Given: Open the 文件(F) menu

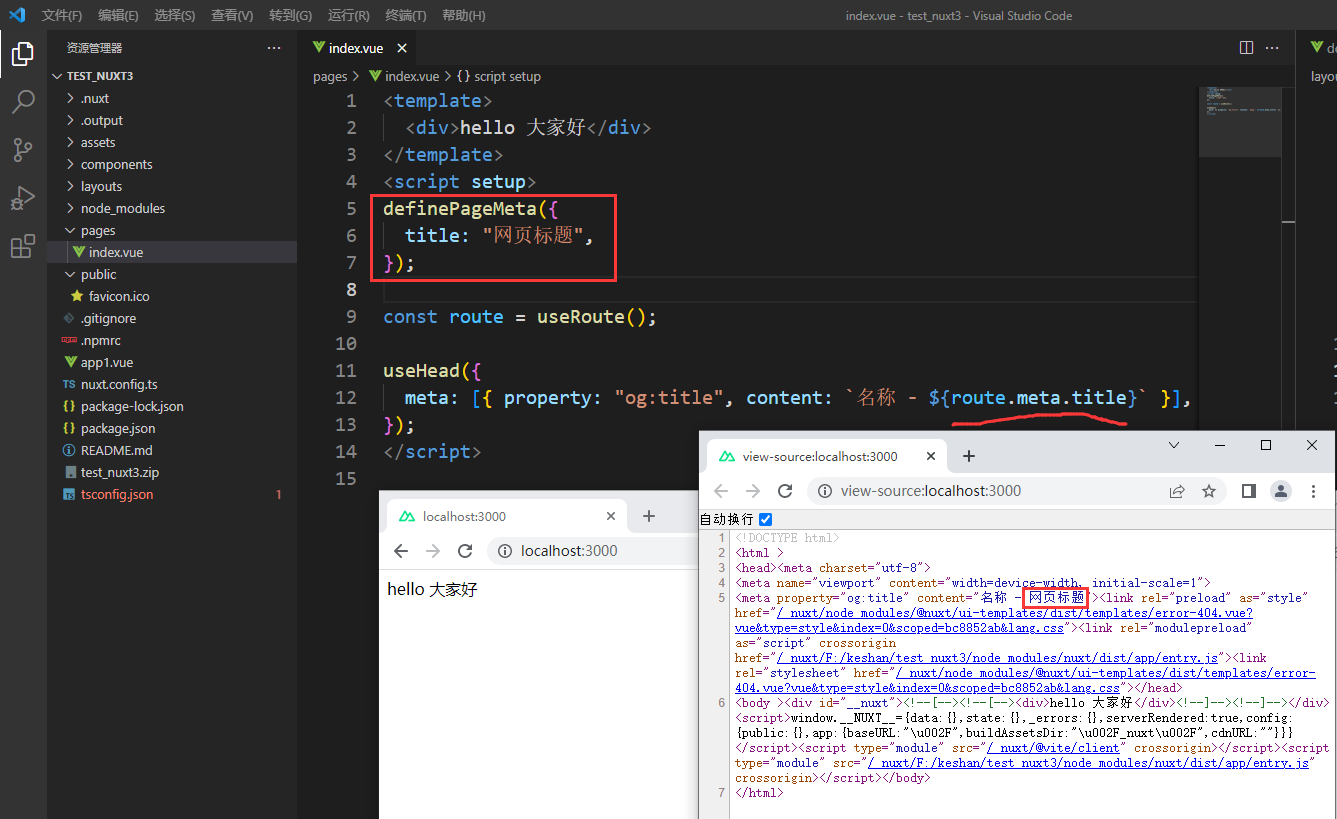Looking at the screenshot, I should pyautogui.click(x=62, y=15).
